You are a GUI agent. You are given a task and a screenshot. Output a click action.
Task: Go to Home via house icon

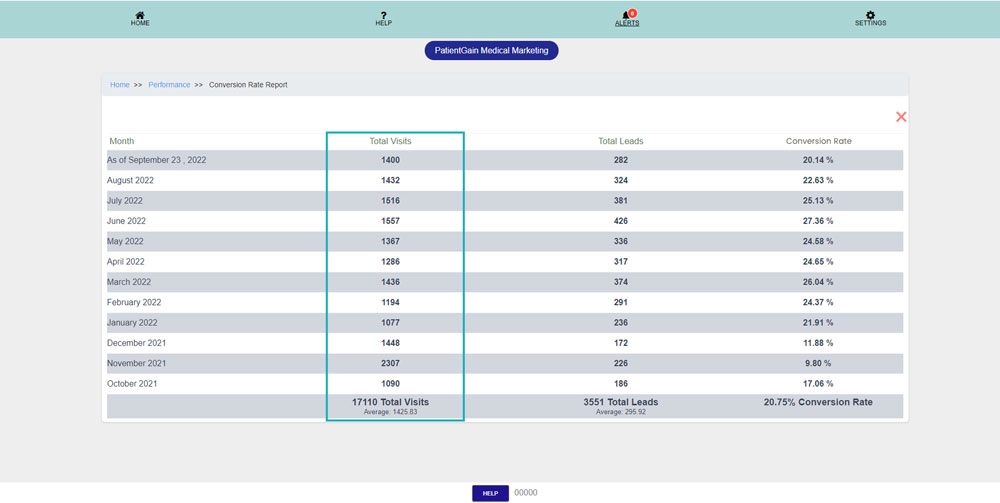[140, 15]
